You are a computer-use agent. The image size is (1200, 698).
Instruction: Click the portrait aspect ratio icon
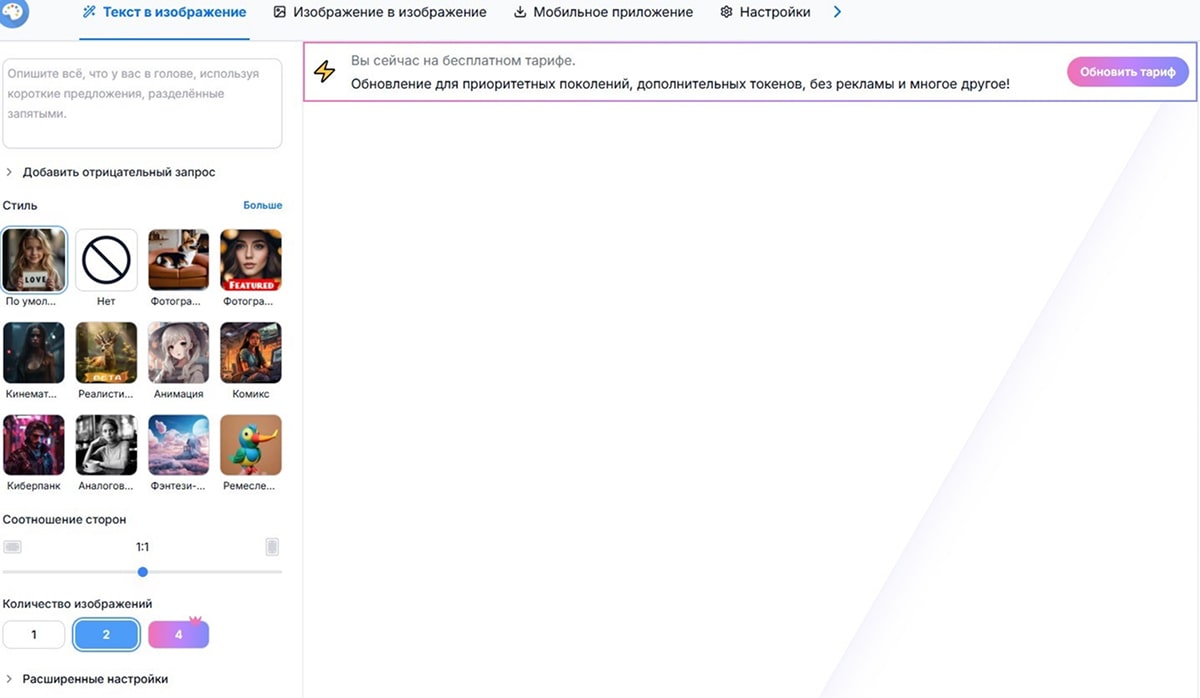coord(272,547)
